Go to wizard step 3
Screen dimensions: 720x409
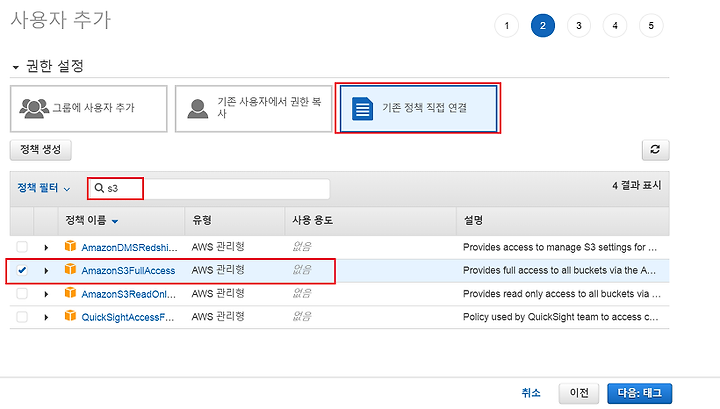pyautogui.click(x=579, y=25)
